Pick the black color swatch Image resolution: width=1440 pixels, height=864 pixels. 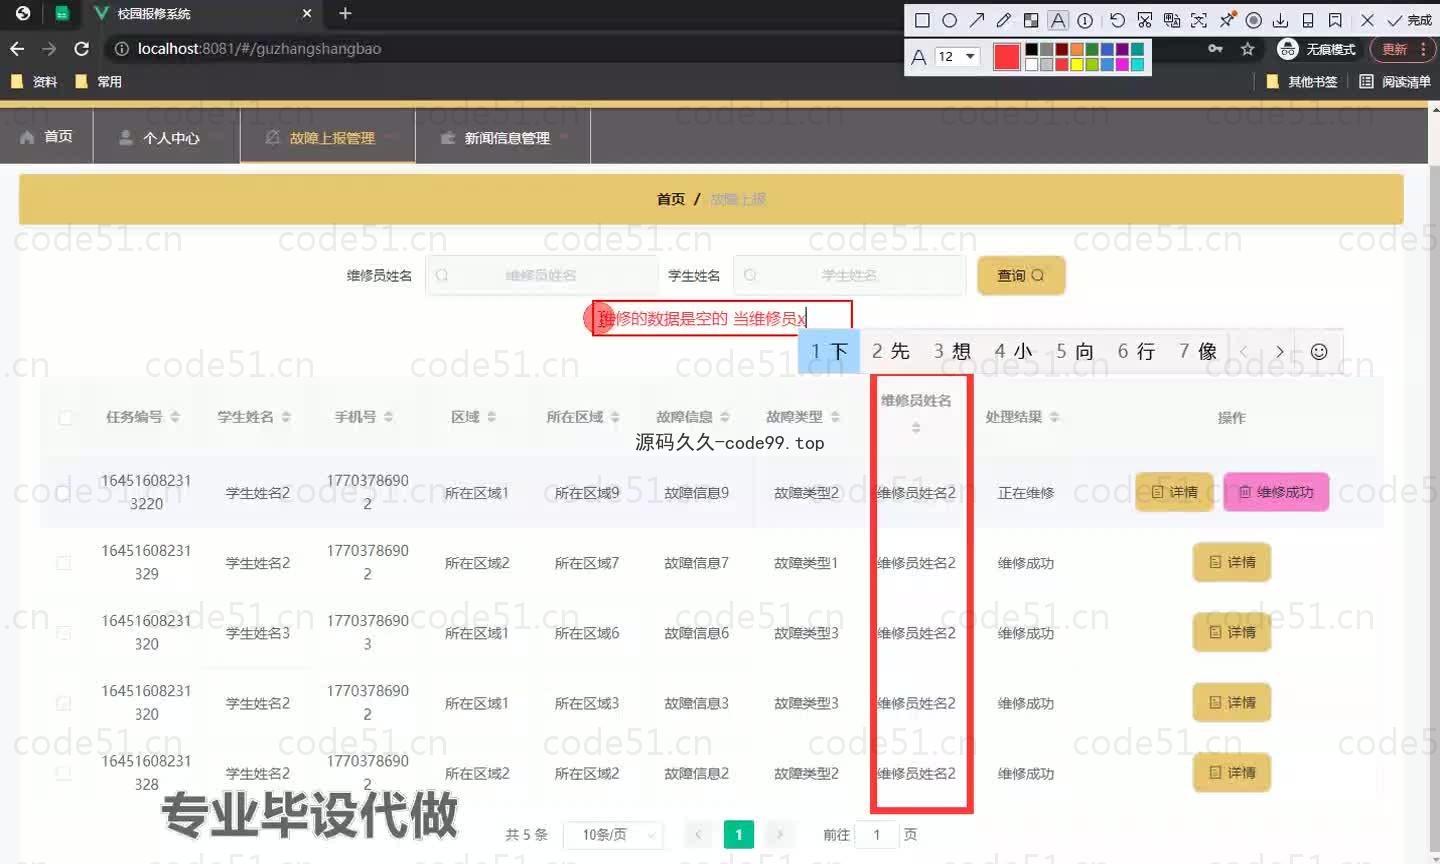click(x=1030, y=49)
